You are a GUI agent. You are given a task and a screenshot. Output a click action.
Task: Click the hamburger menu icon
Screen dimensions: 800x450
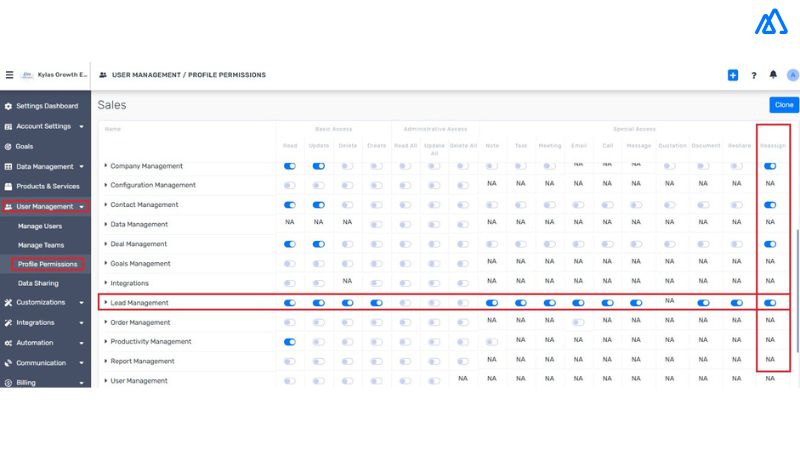coord(10,75)
